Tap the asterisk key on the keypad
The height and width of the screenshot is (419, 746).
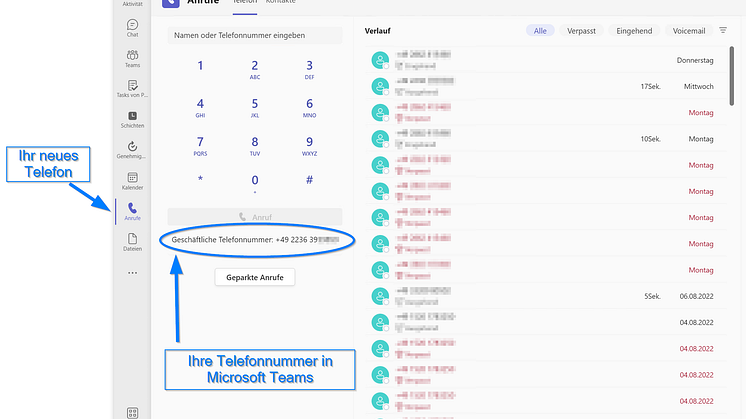coord(200,180)
